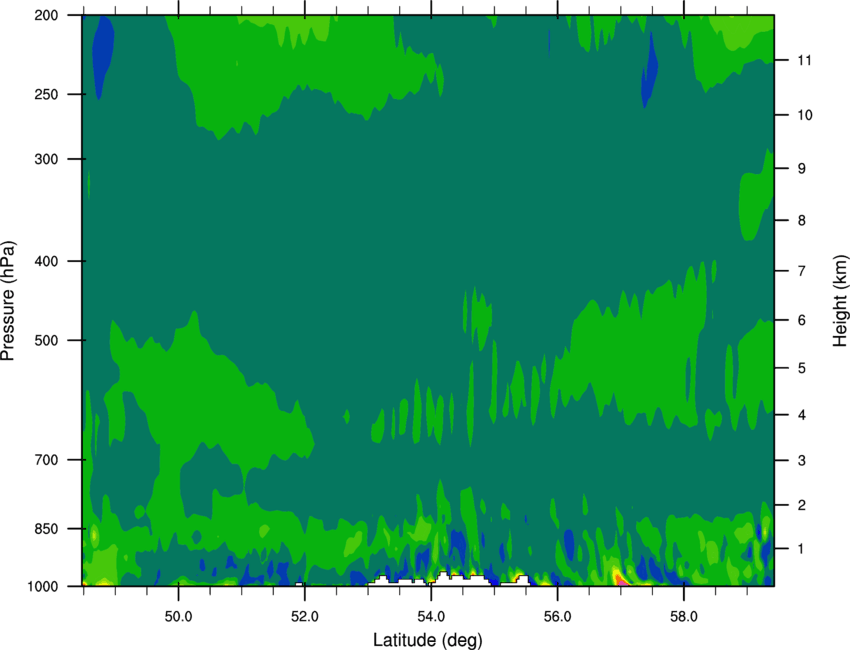
Task: Click the blue patch at top-left near 250 hPa
Action: tap(102, 56)
